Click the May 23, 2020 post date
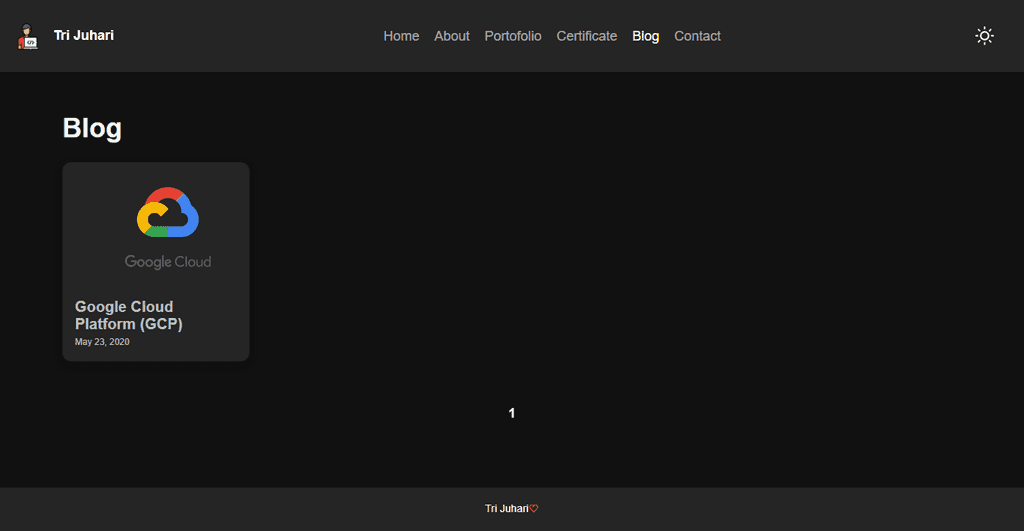 [x=102, y=342]
